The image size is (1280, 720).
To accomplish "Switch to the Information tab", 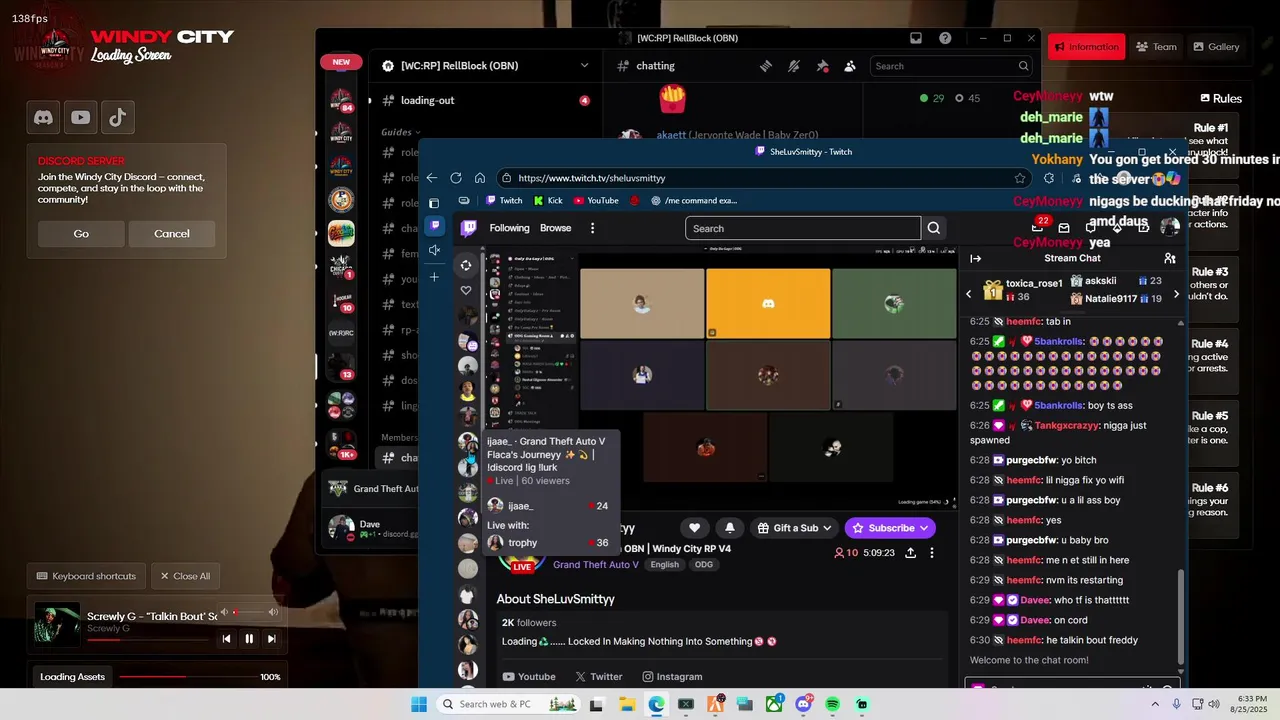I will [x=1086, y=47].
